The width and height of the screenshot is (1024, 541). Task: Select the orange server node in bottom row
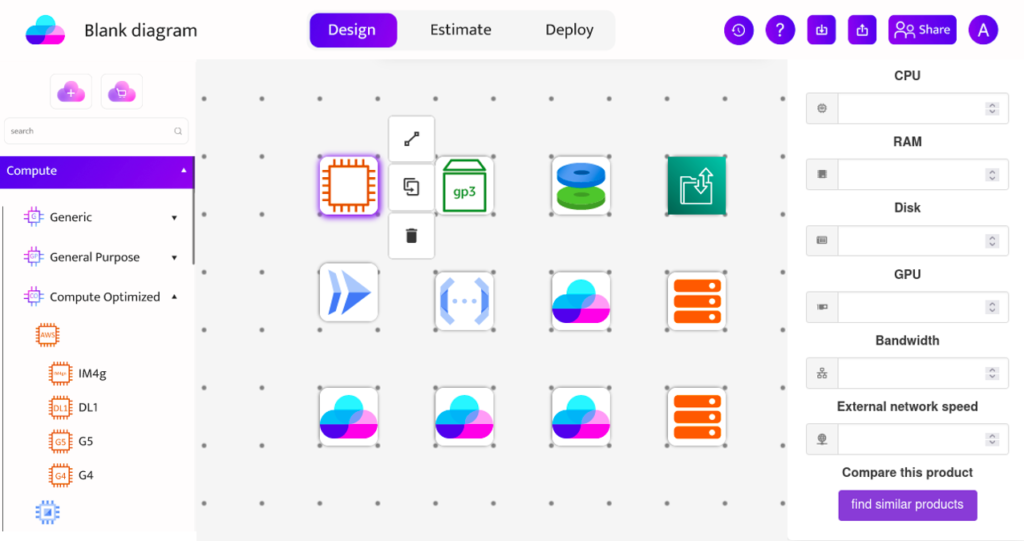click(x=696, y=417)
